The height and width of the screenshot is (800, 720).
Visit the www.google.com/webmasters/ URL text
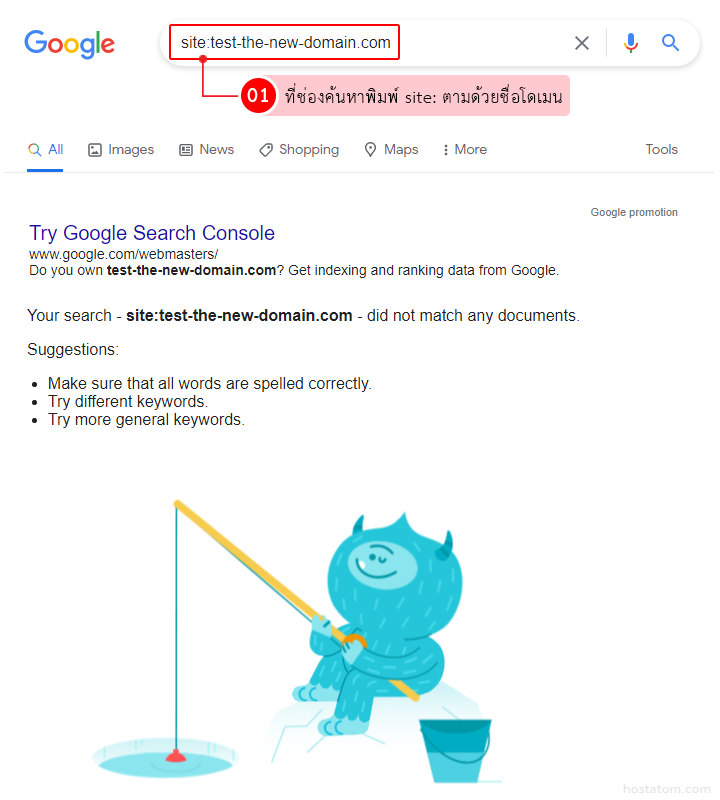click(x=123, y=254)
